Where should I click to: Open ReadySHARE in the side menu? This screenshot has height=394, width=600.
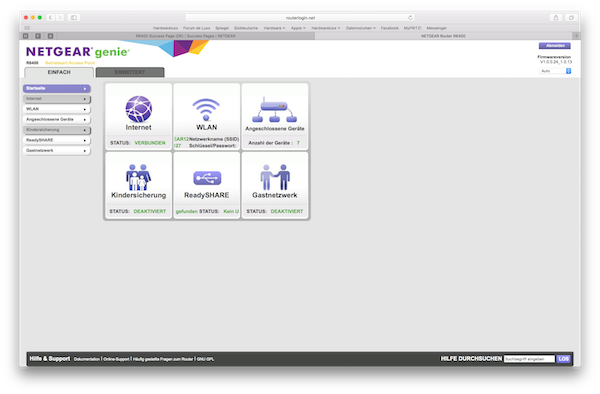click(57, 140)
